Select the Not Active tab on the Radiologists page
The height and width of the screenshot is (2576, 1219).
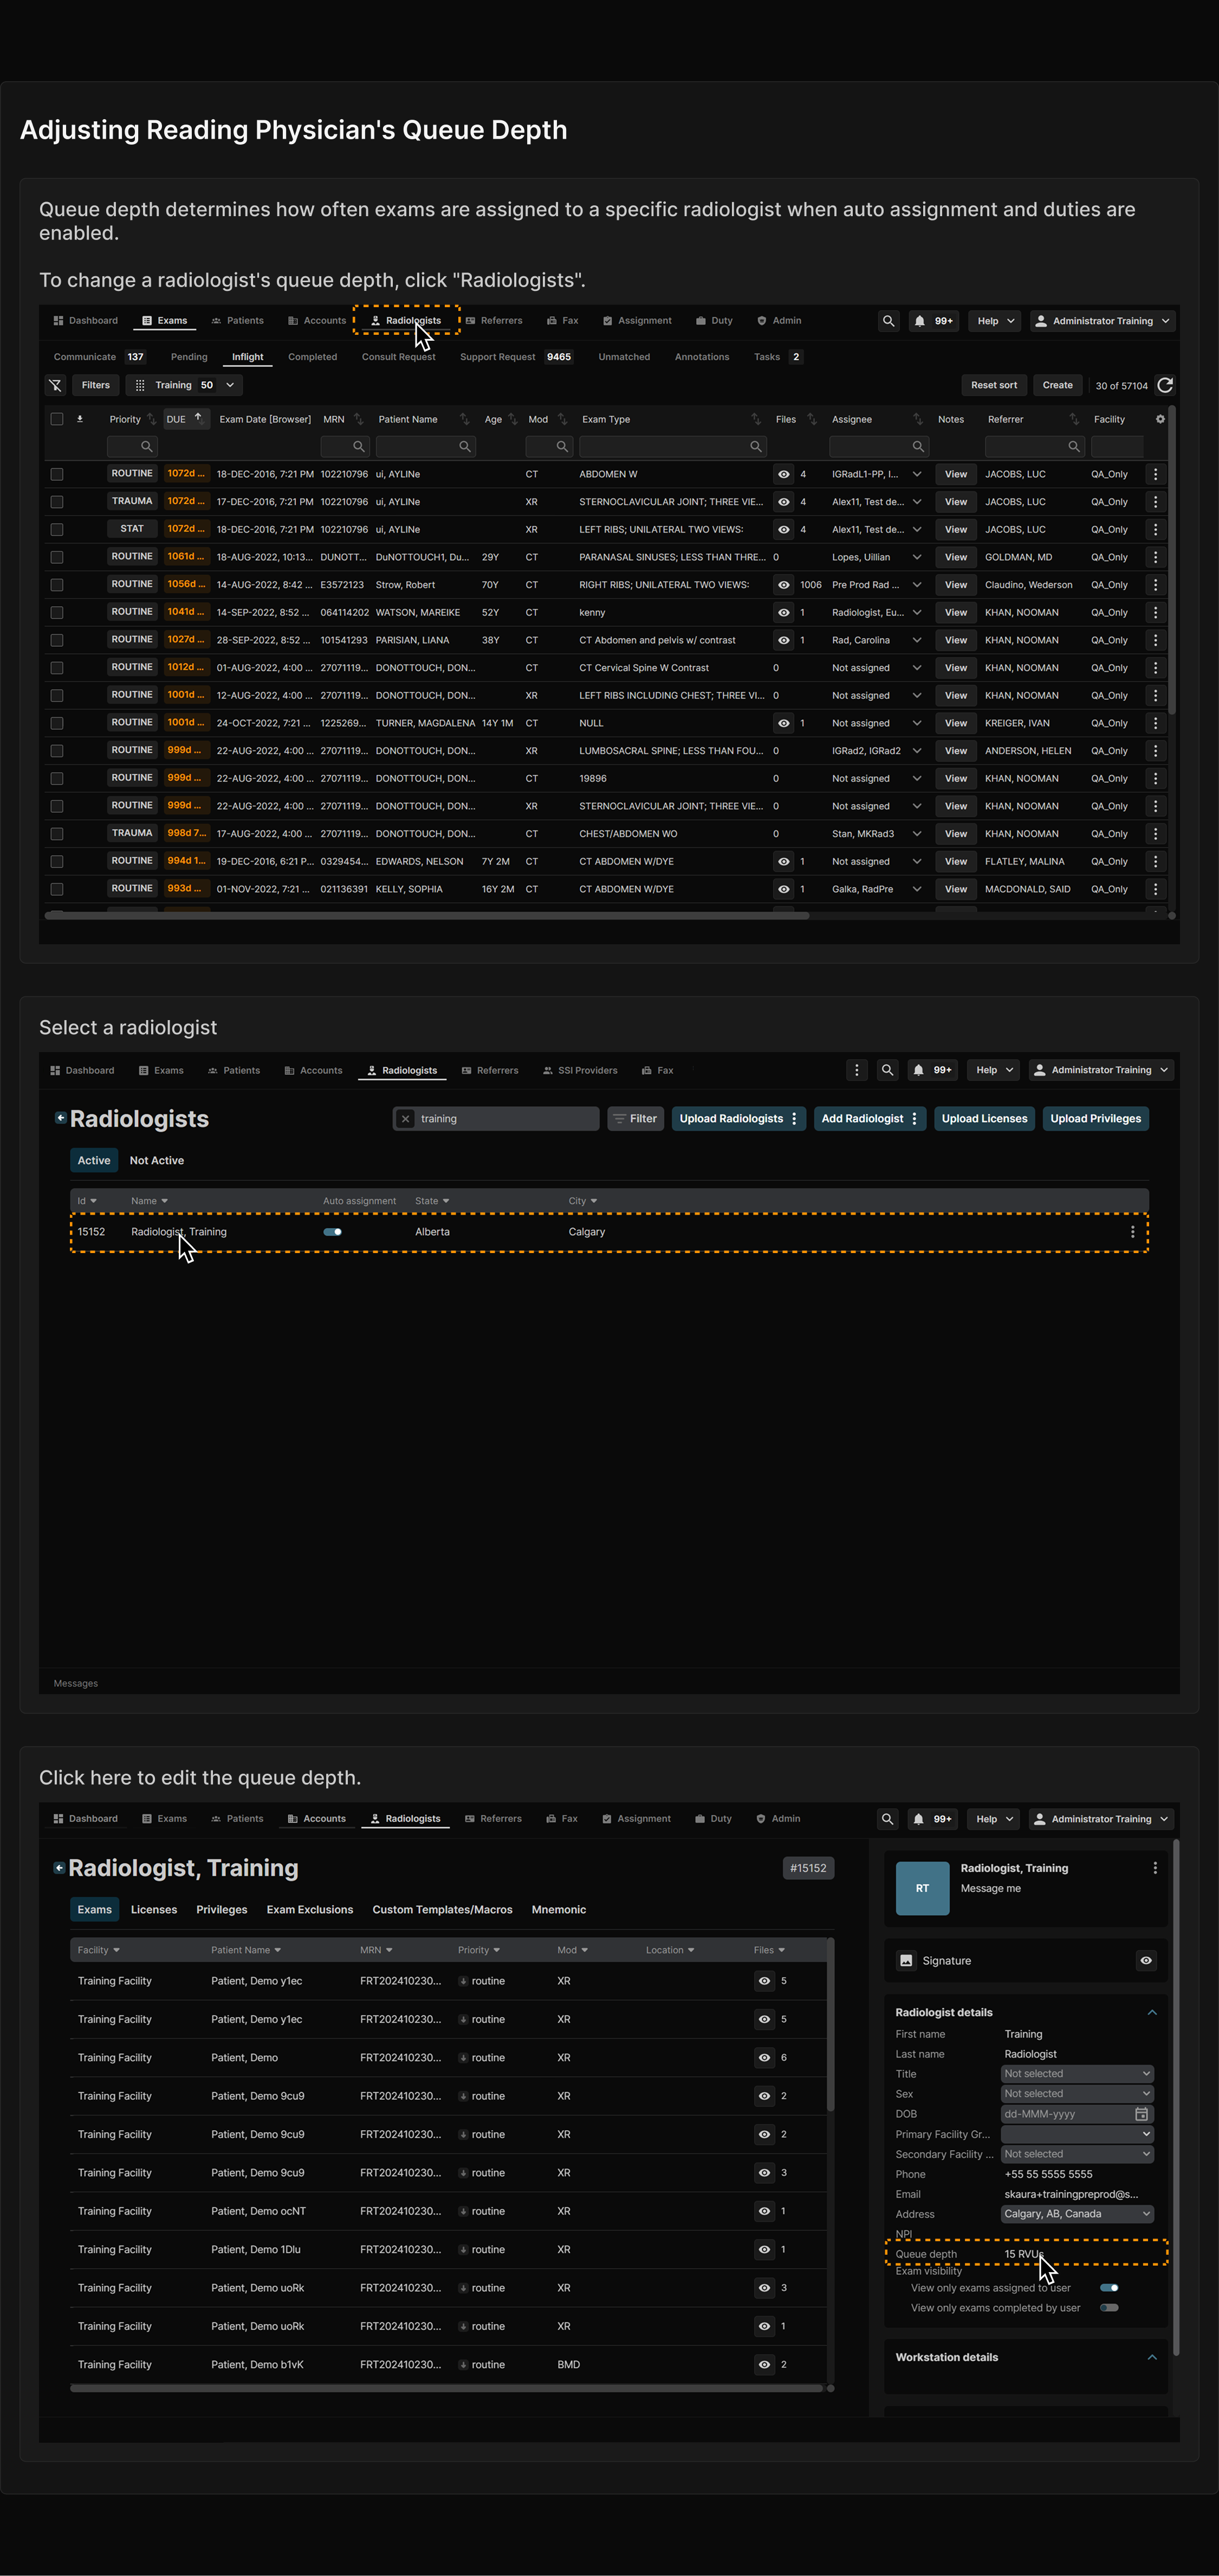pyautogui.click(x=157, y=1161)
